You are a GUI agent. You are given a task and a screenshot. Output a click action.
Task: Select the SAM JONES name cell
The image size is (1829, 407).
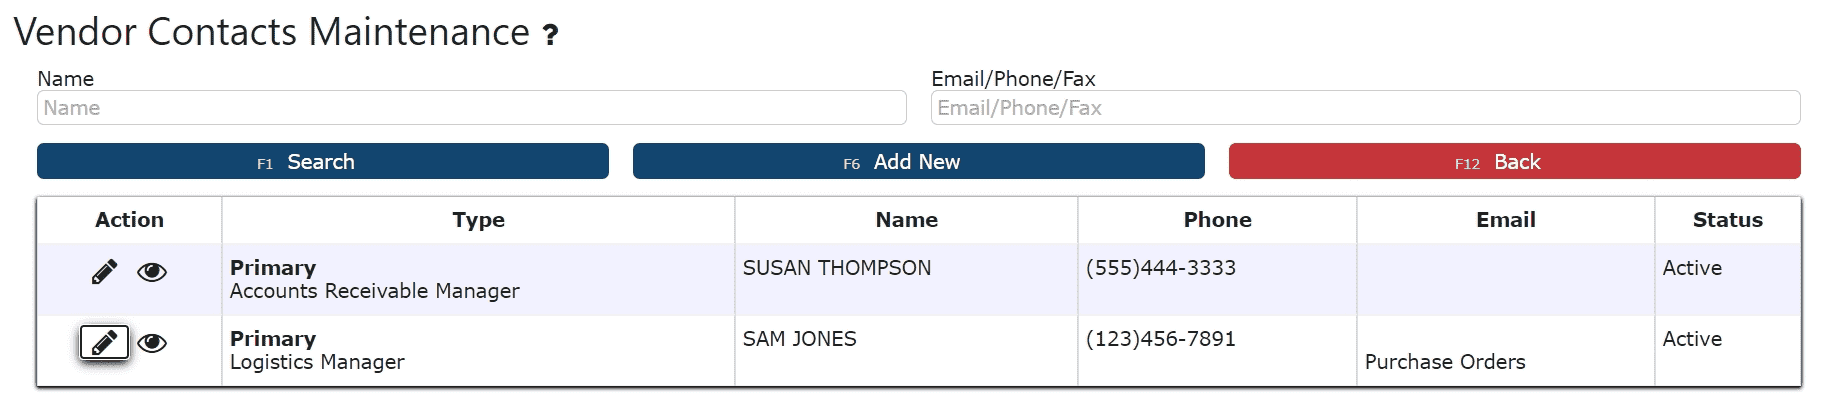(799, 339)
